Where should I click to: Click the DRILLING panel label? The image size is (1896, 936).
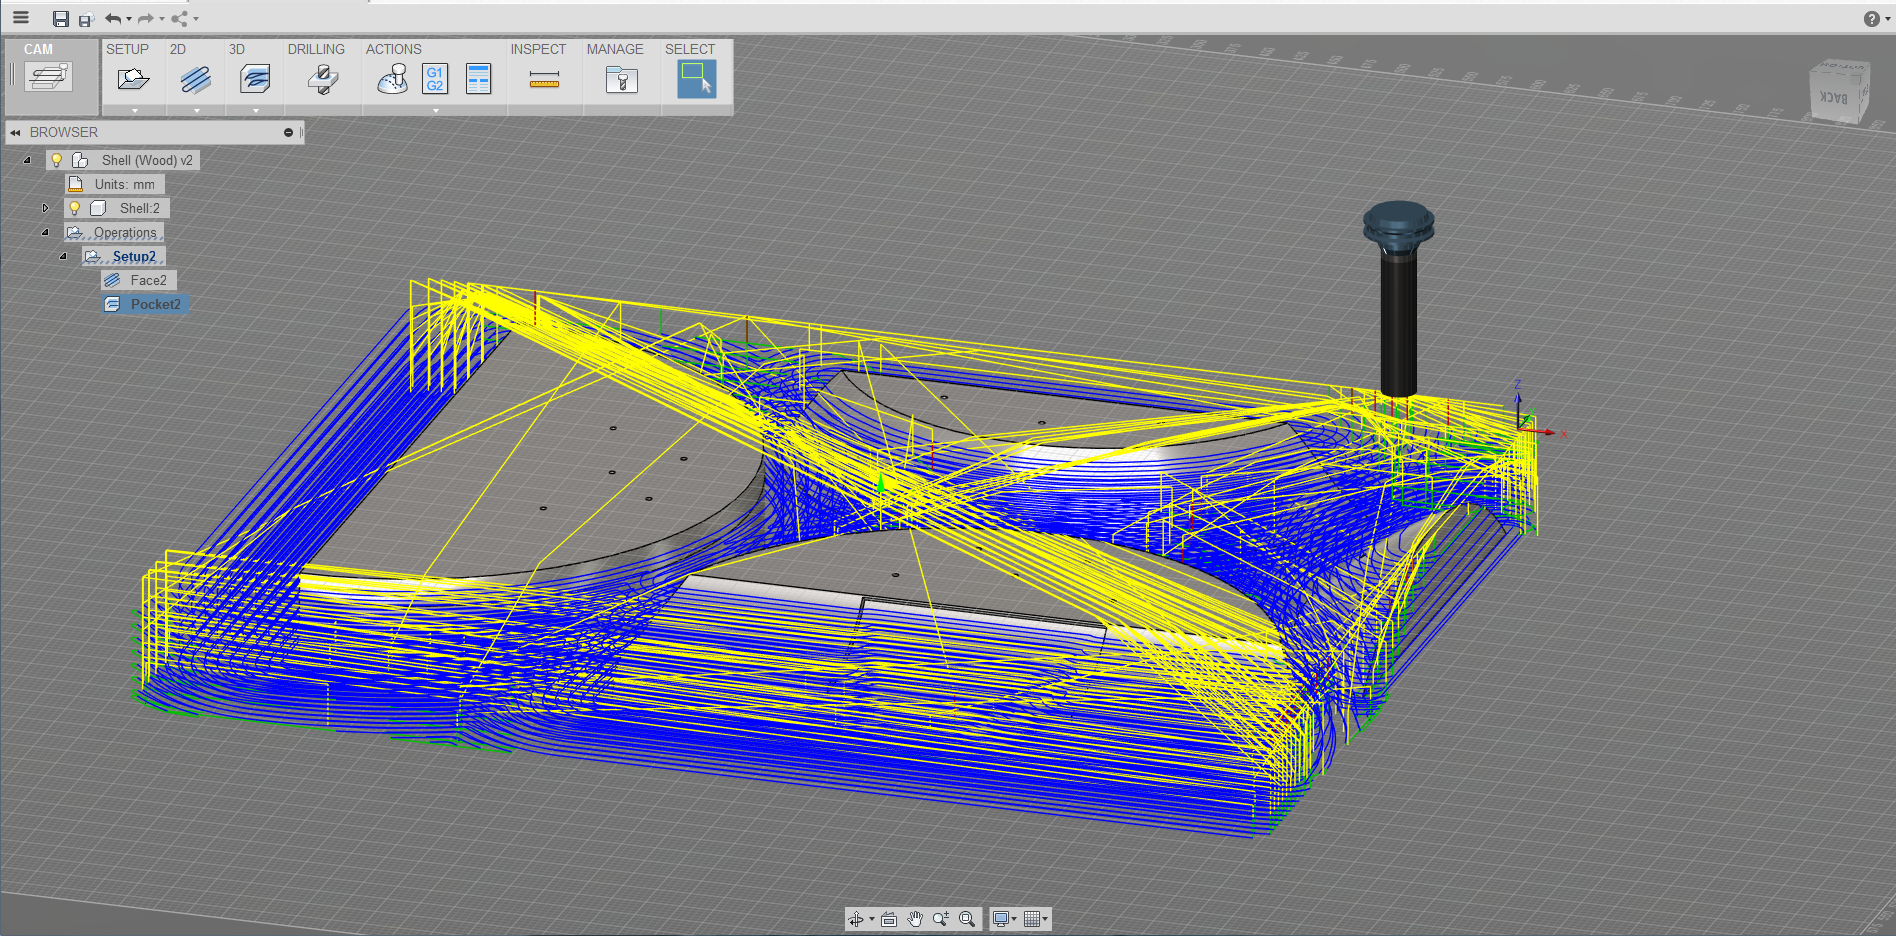[x=316, y=49]
